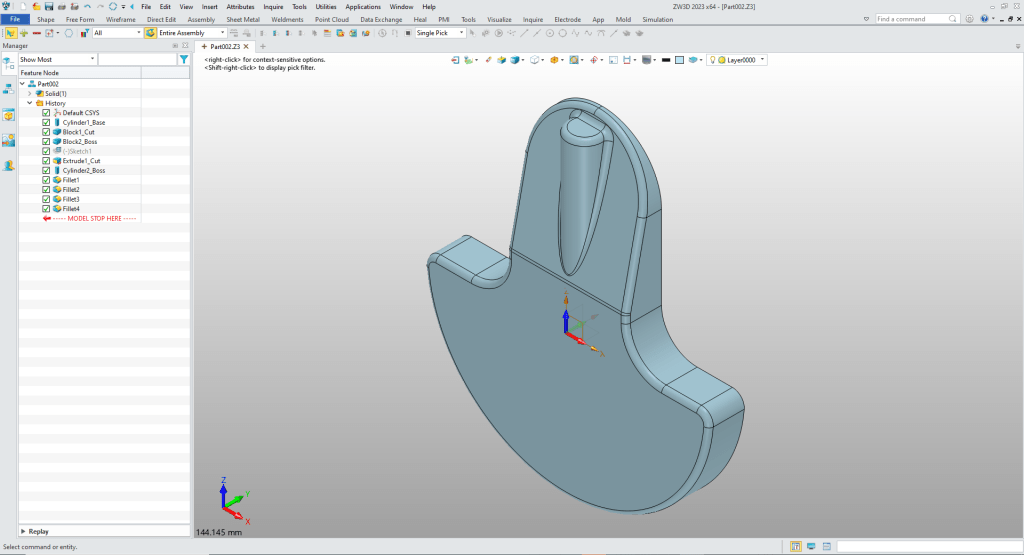Uncheck the Block1_Cut feature checkbox
This screenshot has width=1024, height=555.
pos(46,132)
